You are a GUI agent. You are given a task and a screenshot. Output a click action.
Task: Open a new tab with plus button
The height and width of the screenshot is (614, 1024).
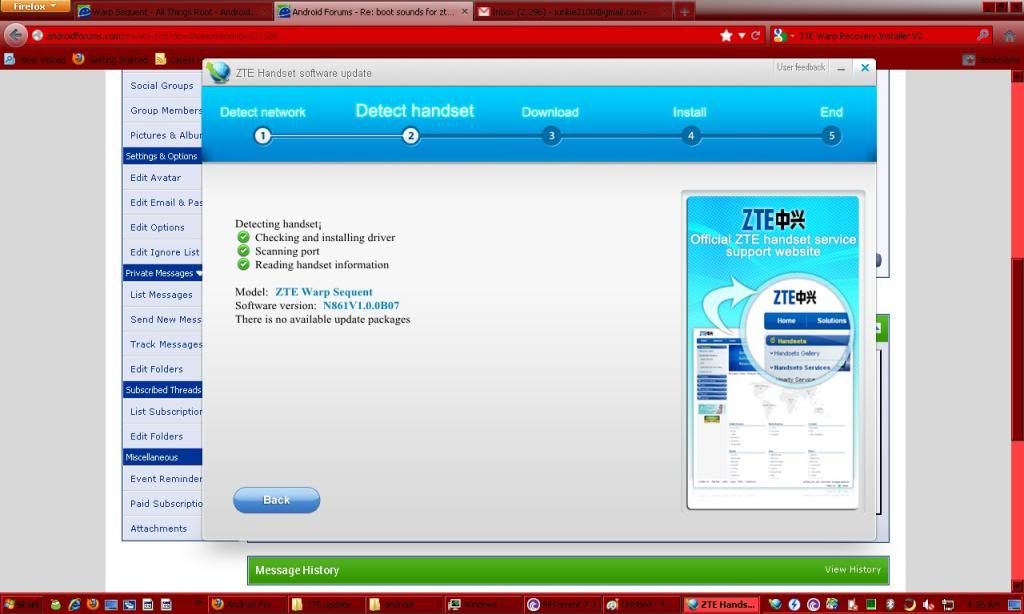pyautogui.click(x=684, y=12)
